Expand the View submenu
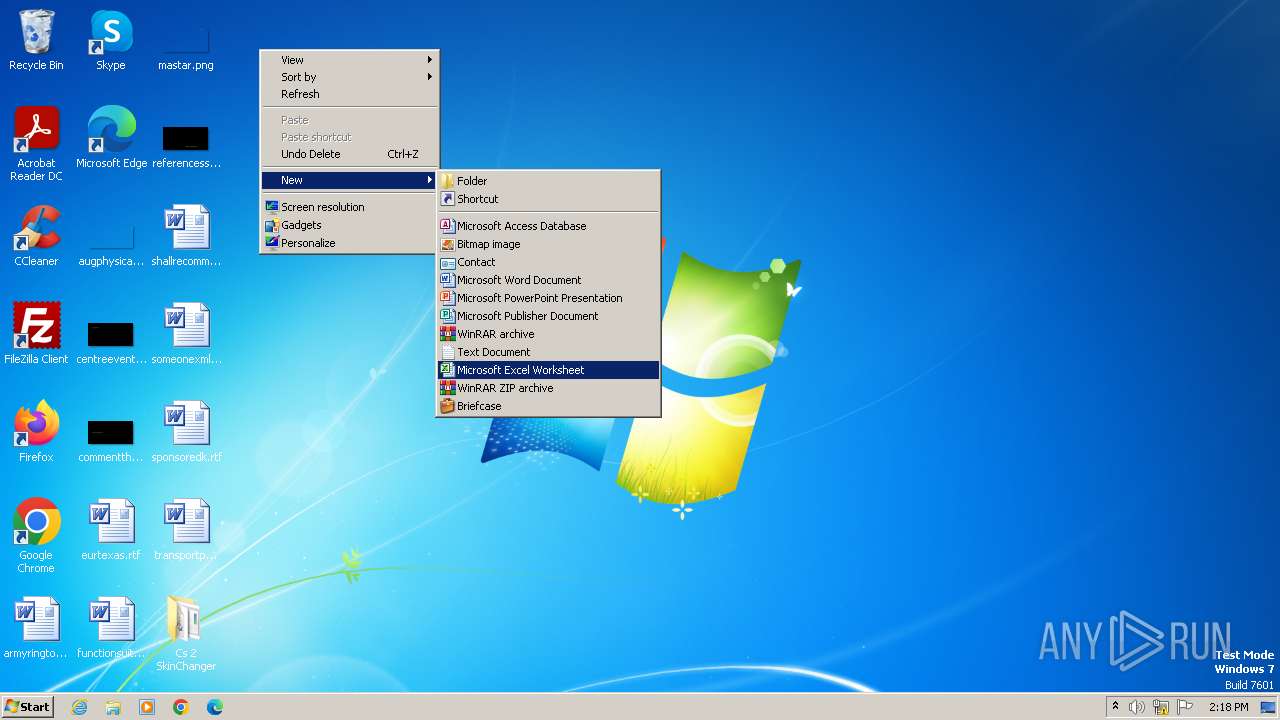Screen dimensions: 1280x720 349,60
